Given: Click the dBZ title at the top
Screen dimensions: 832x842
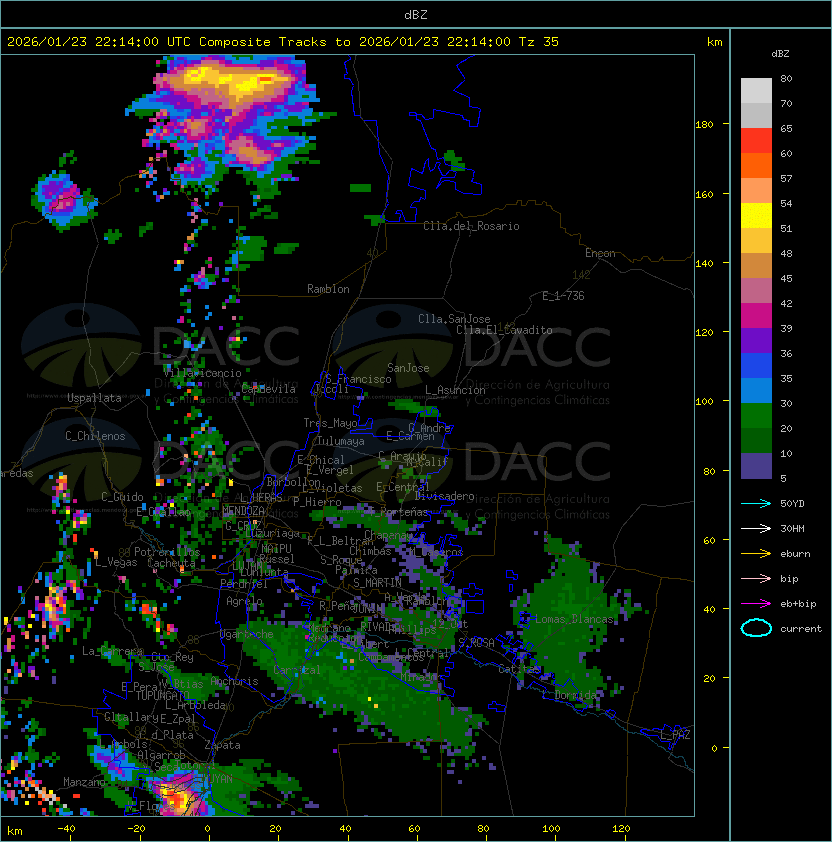Looking at the screenshot, I should pos(416,14).
